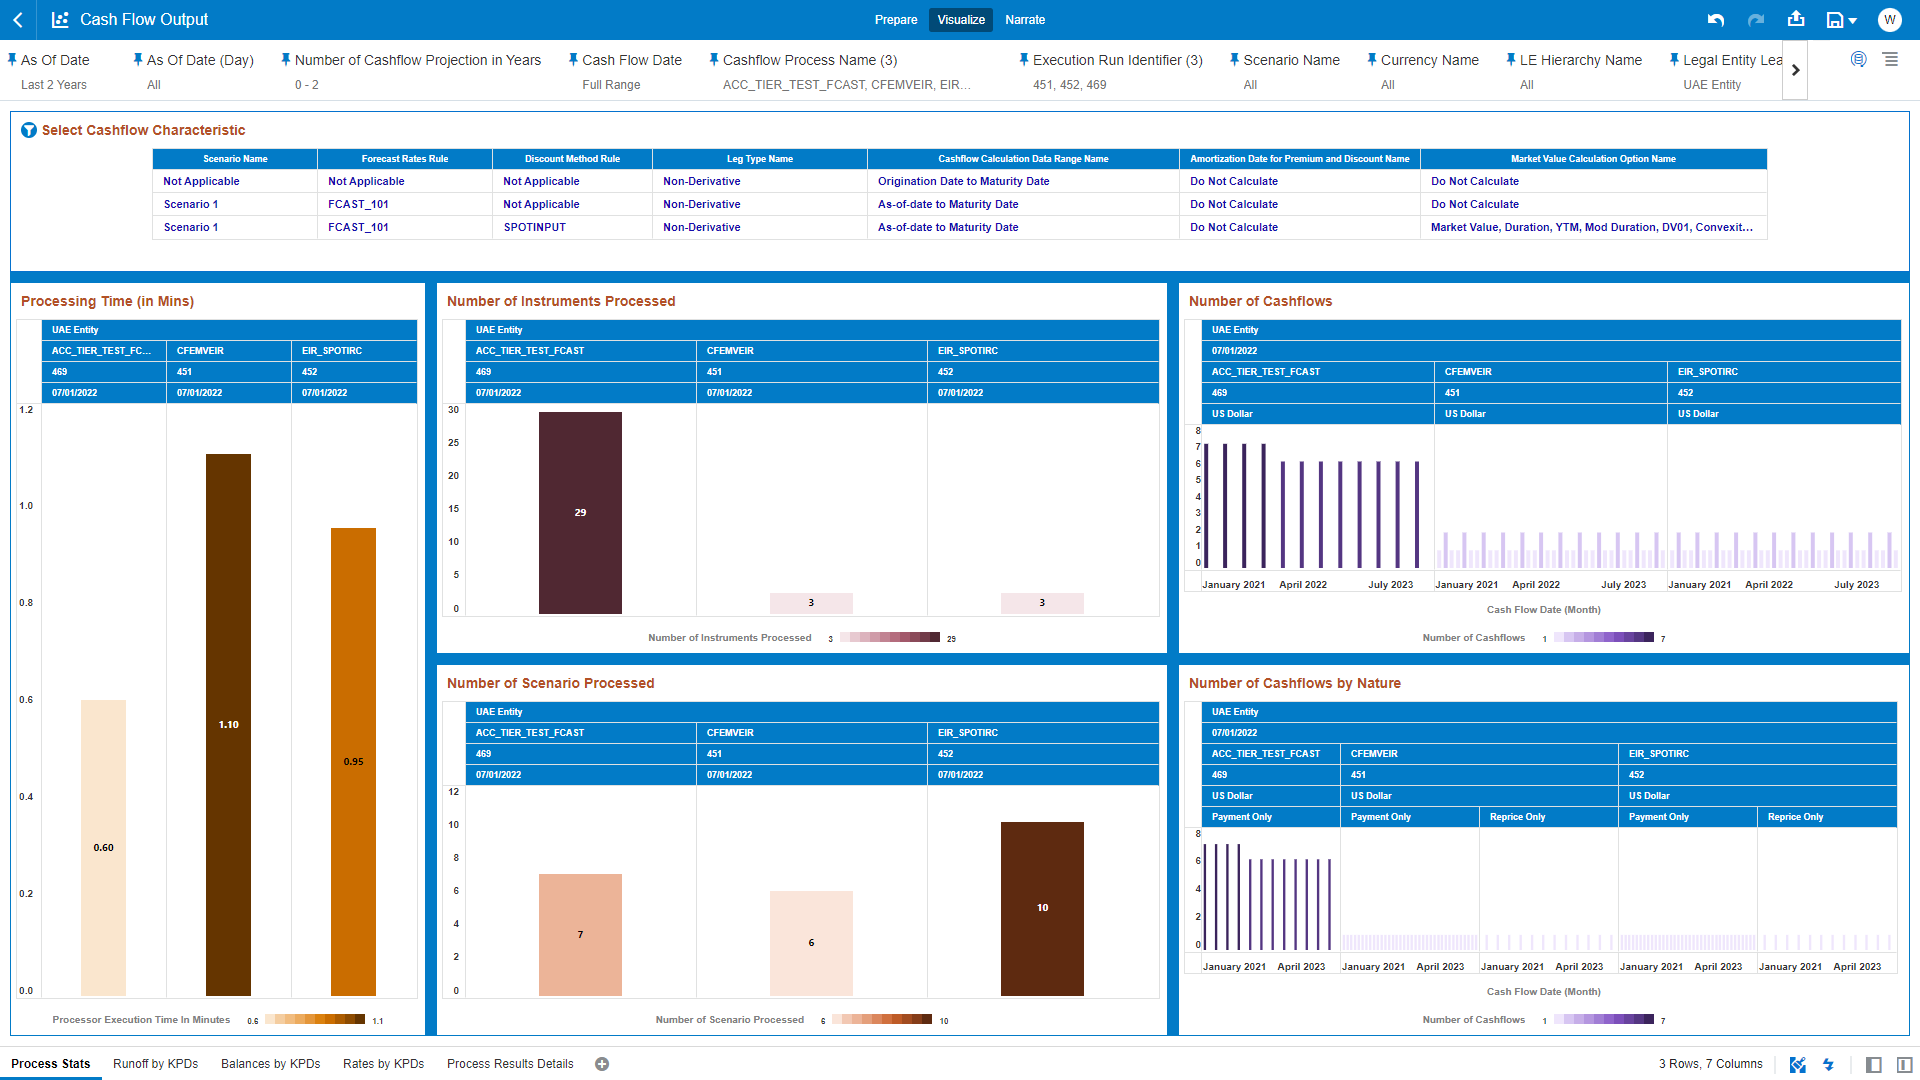The image size is (1920, 1080).
Task: Click the 29 bar for ACC_TIER_TEST_FCAST
Action: point(580,512)
